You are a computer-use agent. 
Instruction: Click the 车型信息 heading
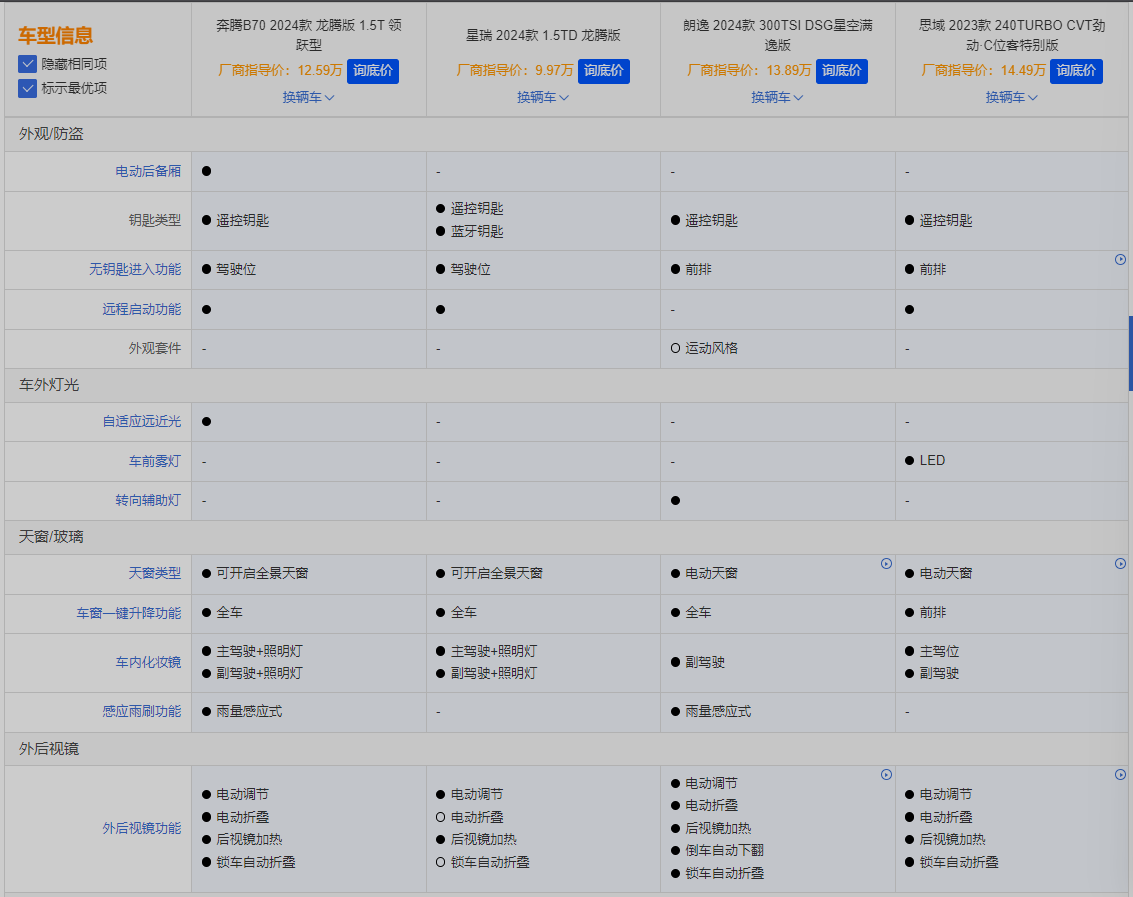click(56, 35)
